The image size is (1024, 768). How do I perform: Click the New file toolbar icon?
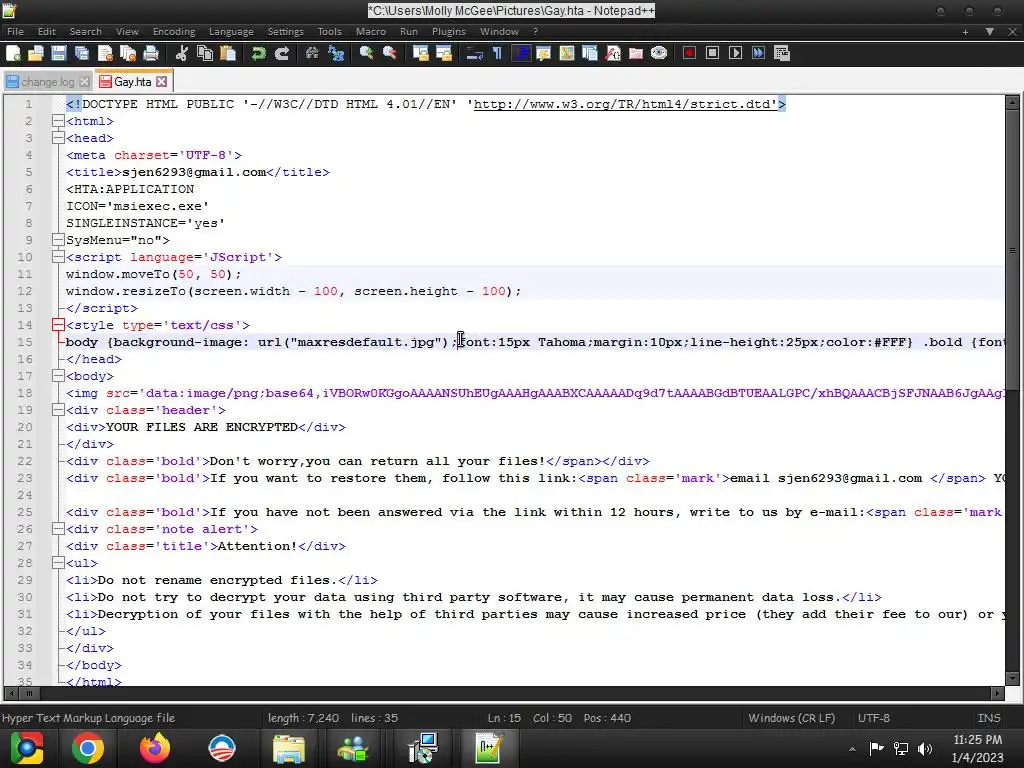pyautogui.click(x=13, y=54)
